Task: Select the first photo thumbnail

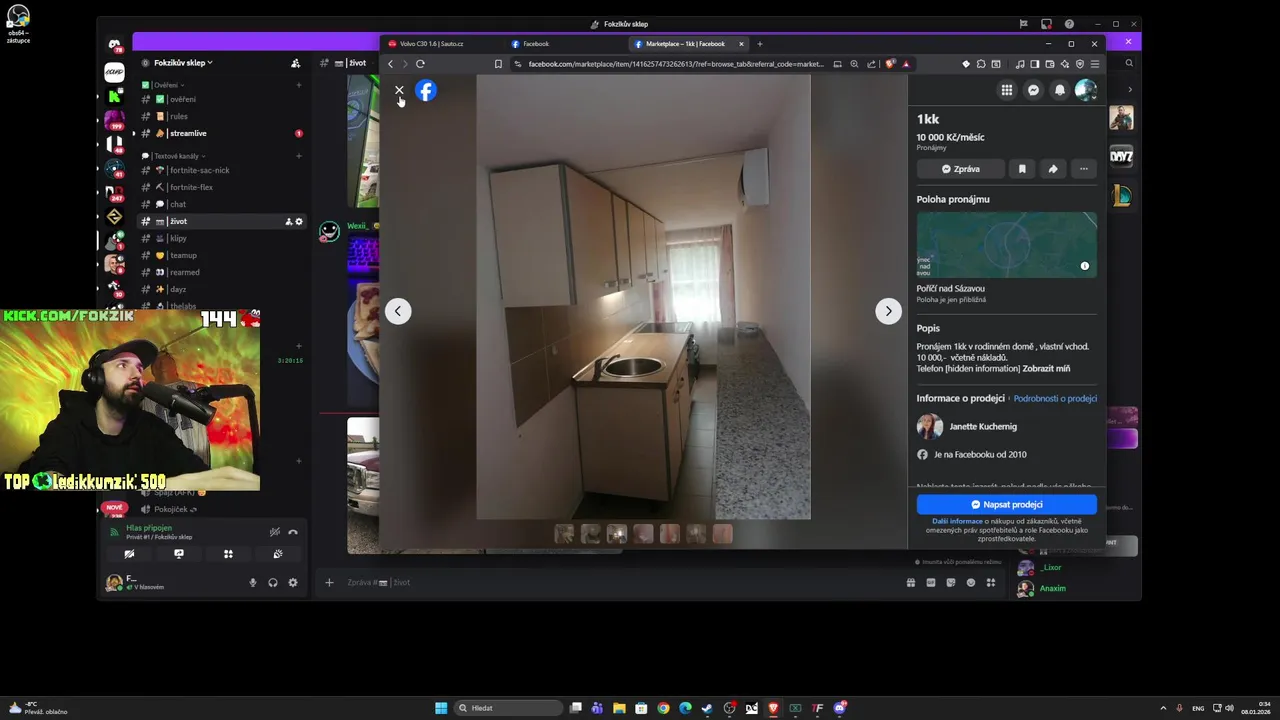Action: pyautogui.click(x=564, y=535)
